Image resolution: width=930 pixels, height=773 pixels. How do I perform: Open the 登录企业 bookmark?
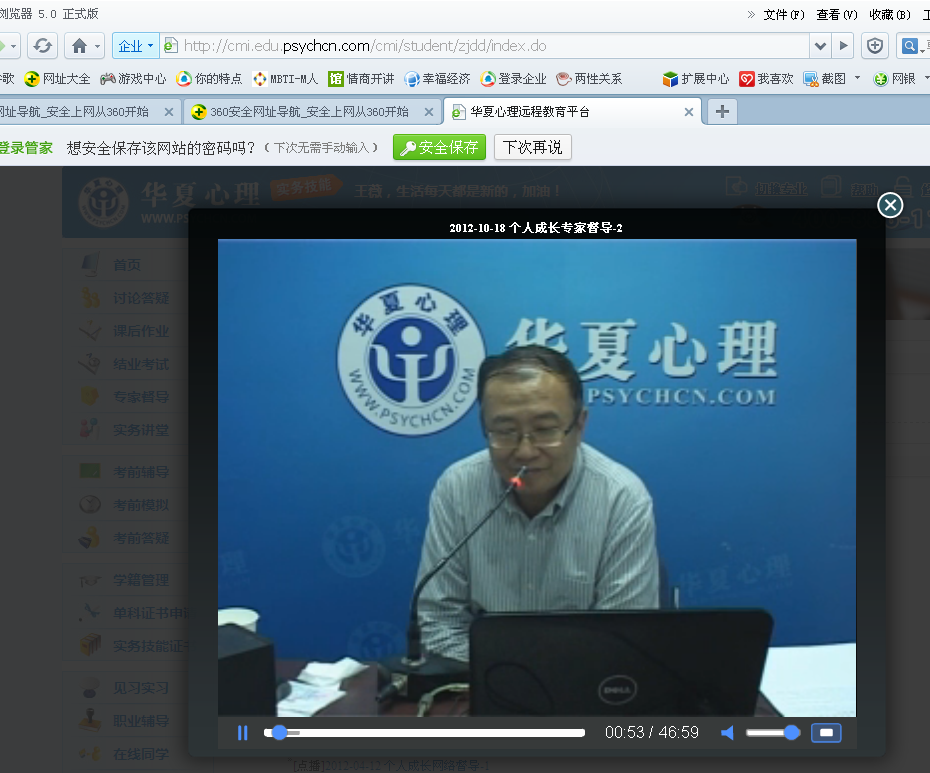pyautogui.click(x=514, y=78)
